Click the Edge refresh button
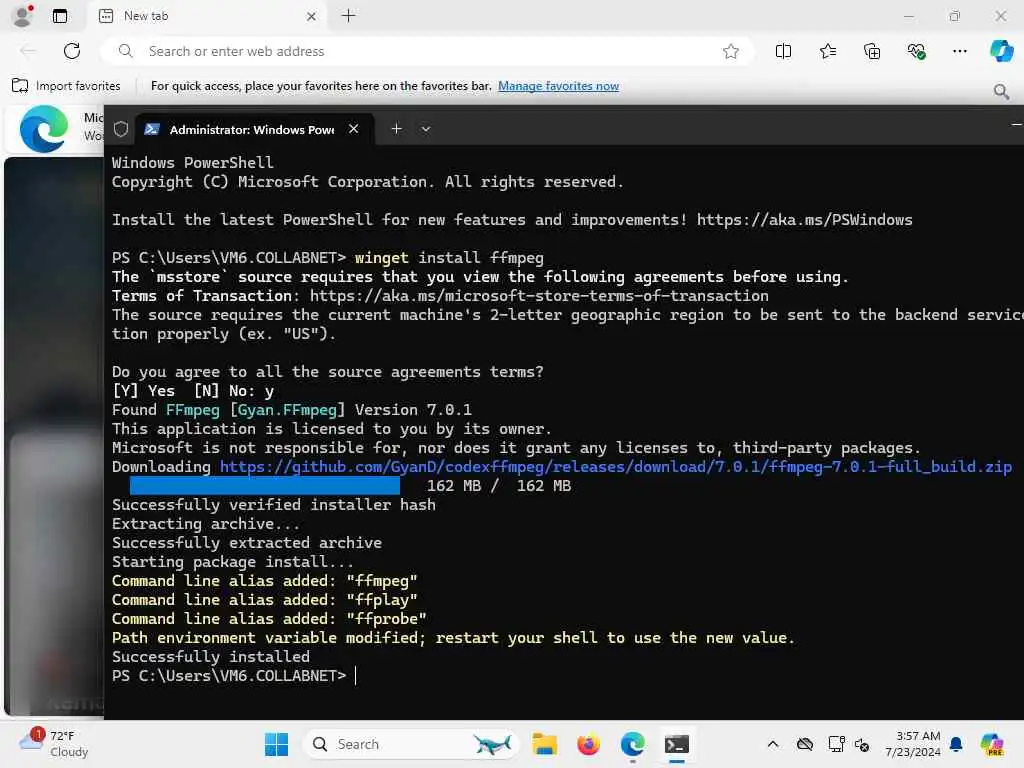The image size is (1024, 768). 72,51
